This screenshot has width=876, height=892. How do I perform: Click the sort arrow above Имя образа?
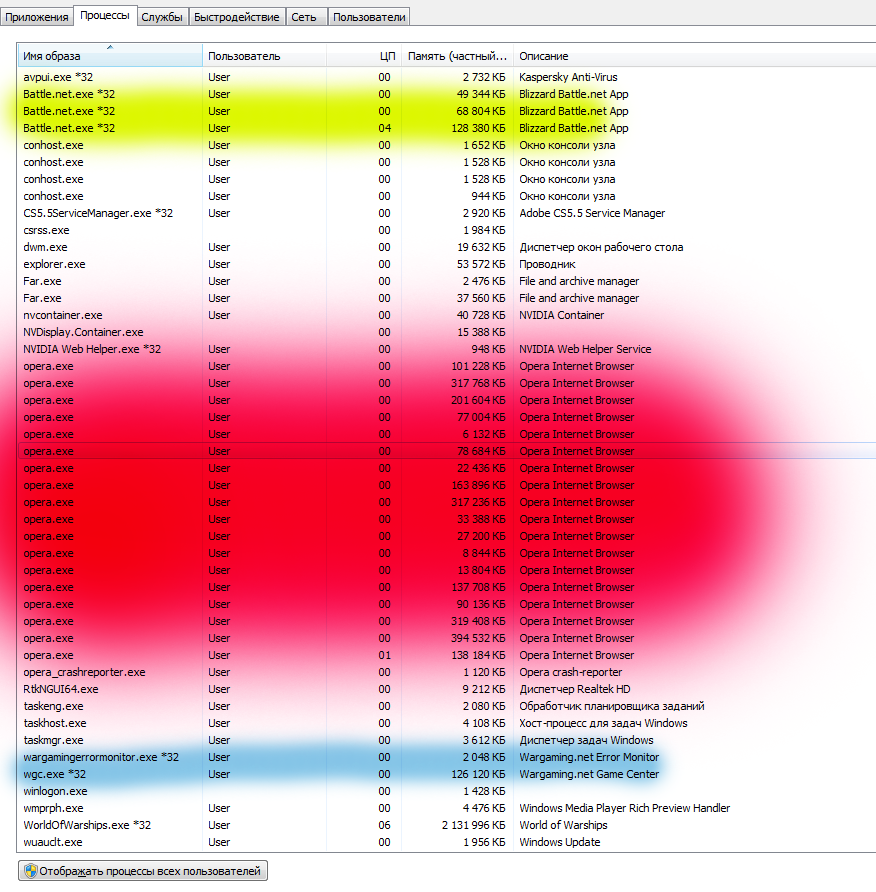(x=110, y=47)
